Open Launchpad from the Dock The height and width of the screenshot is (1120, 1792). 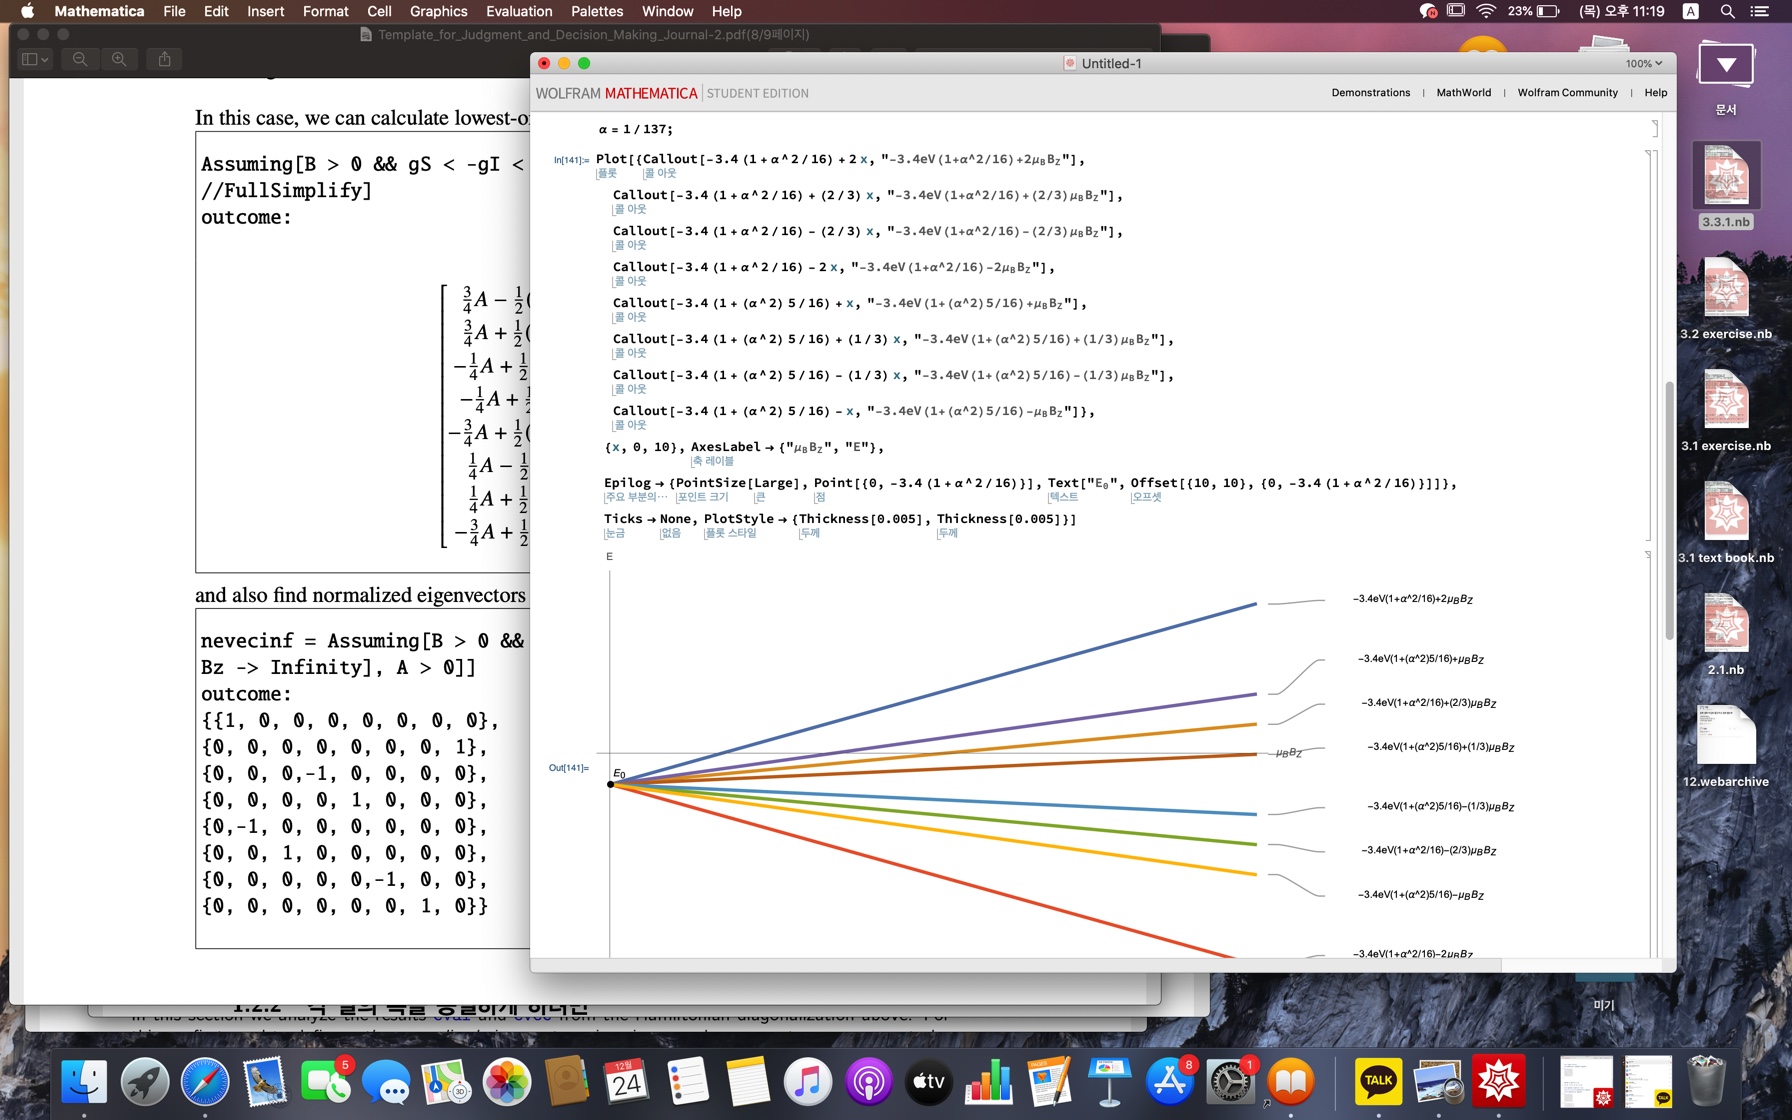pos(145,1081)
